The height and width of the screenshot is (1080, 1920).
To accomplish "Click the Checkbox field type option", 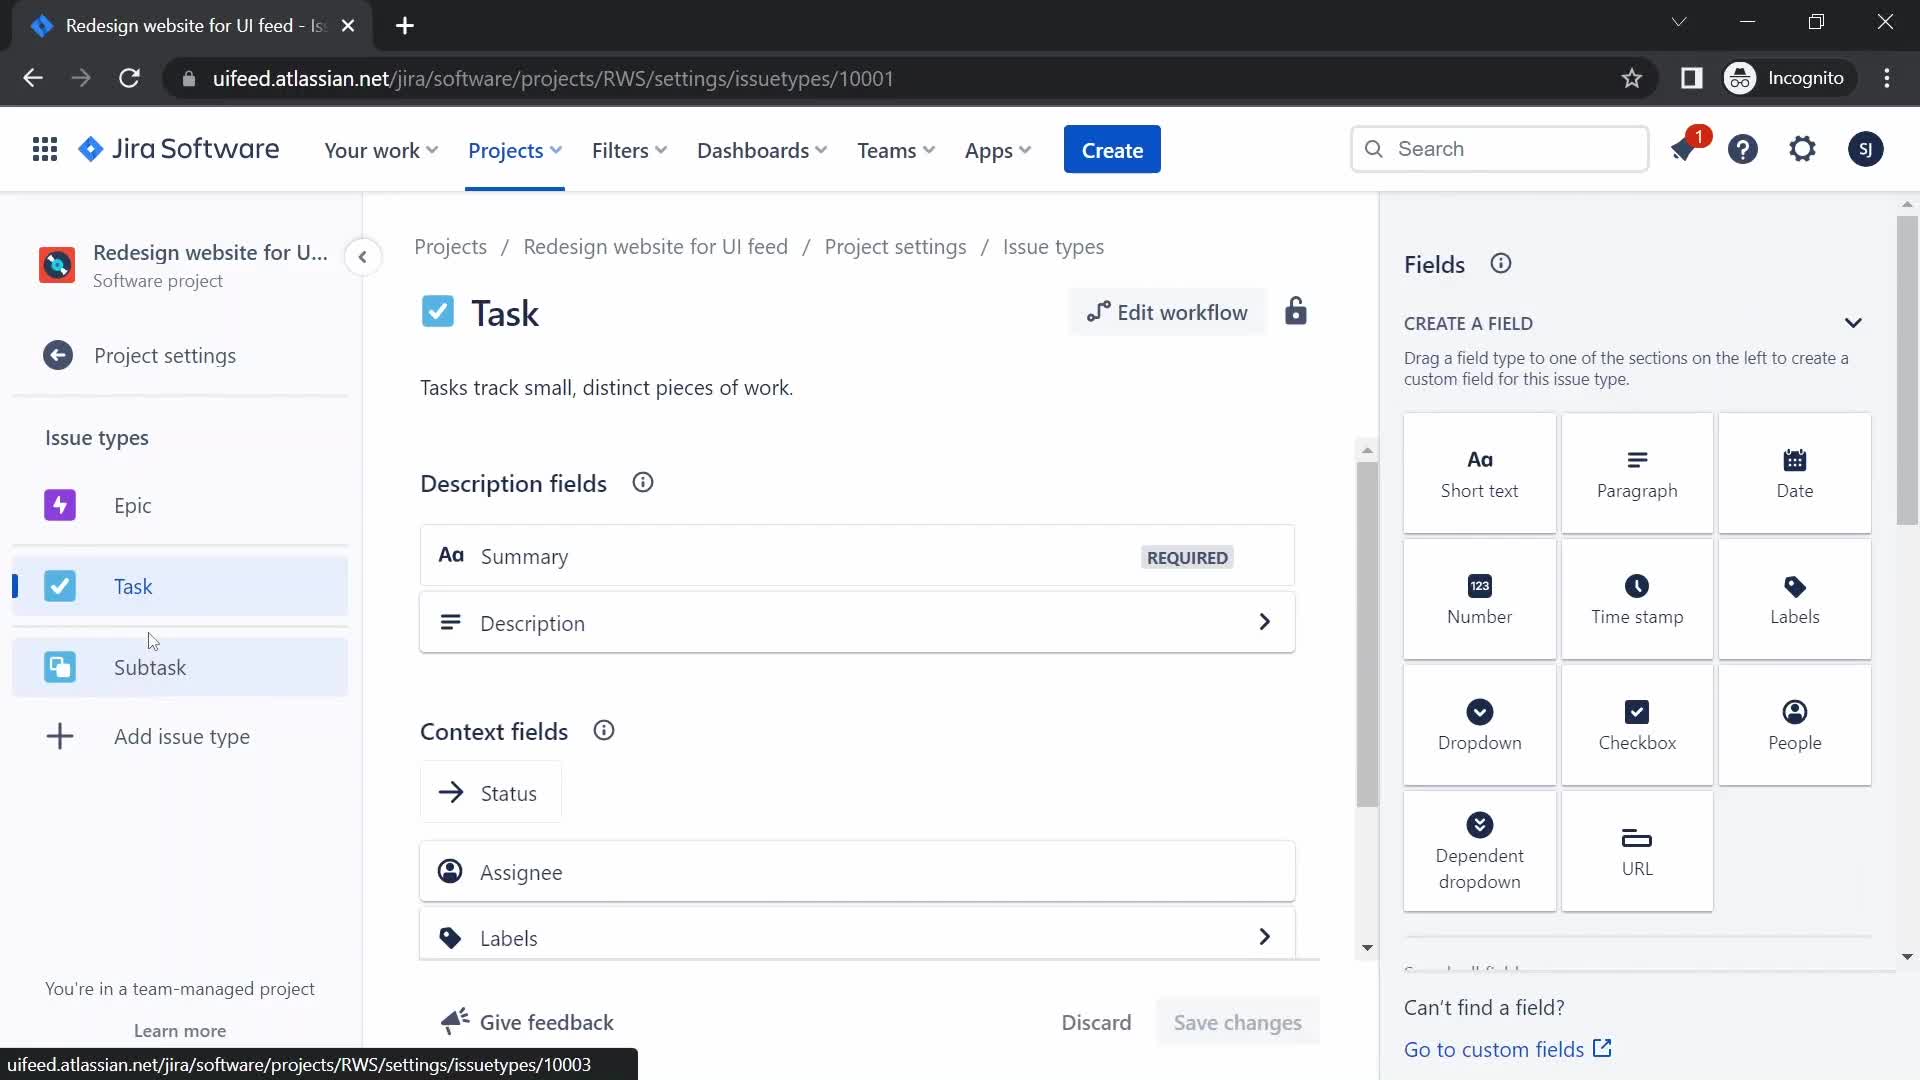I will pos(1638,724).
